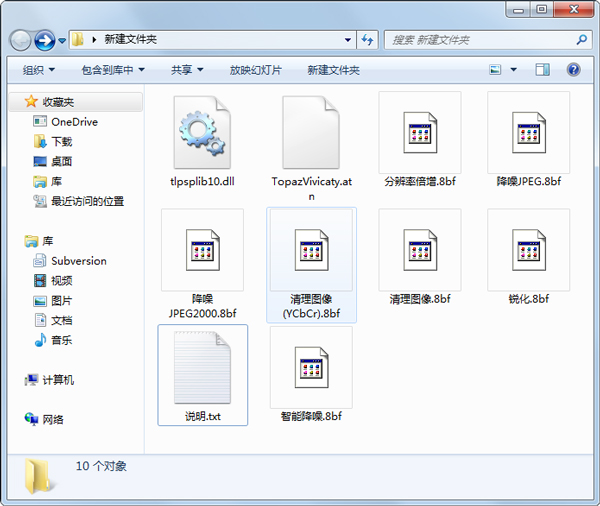The width and height of the screenshot is (600, 506).
Task: Click the 锐化.8bf file name
Action: point(529,299)
